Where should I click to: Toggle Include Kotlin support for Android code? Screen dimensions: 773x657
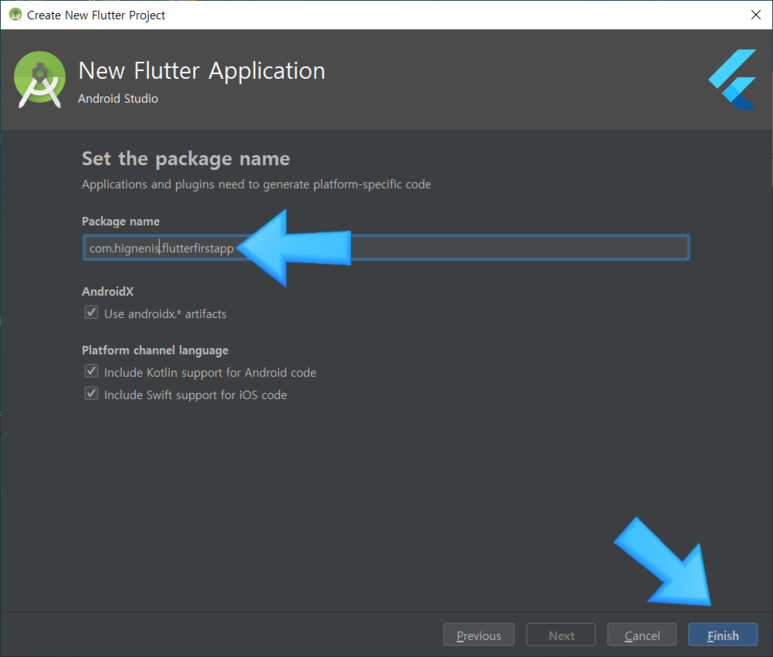[x=91, y=371]
